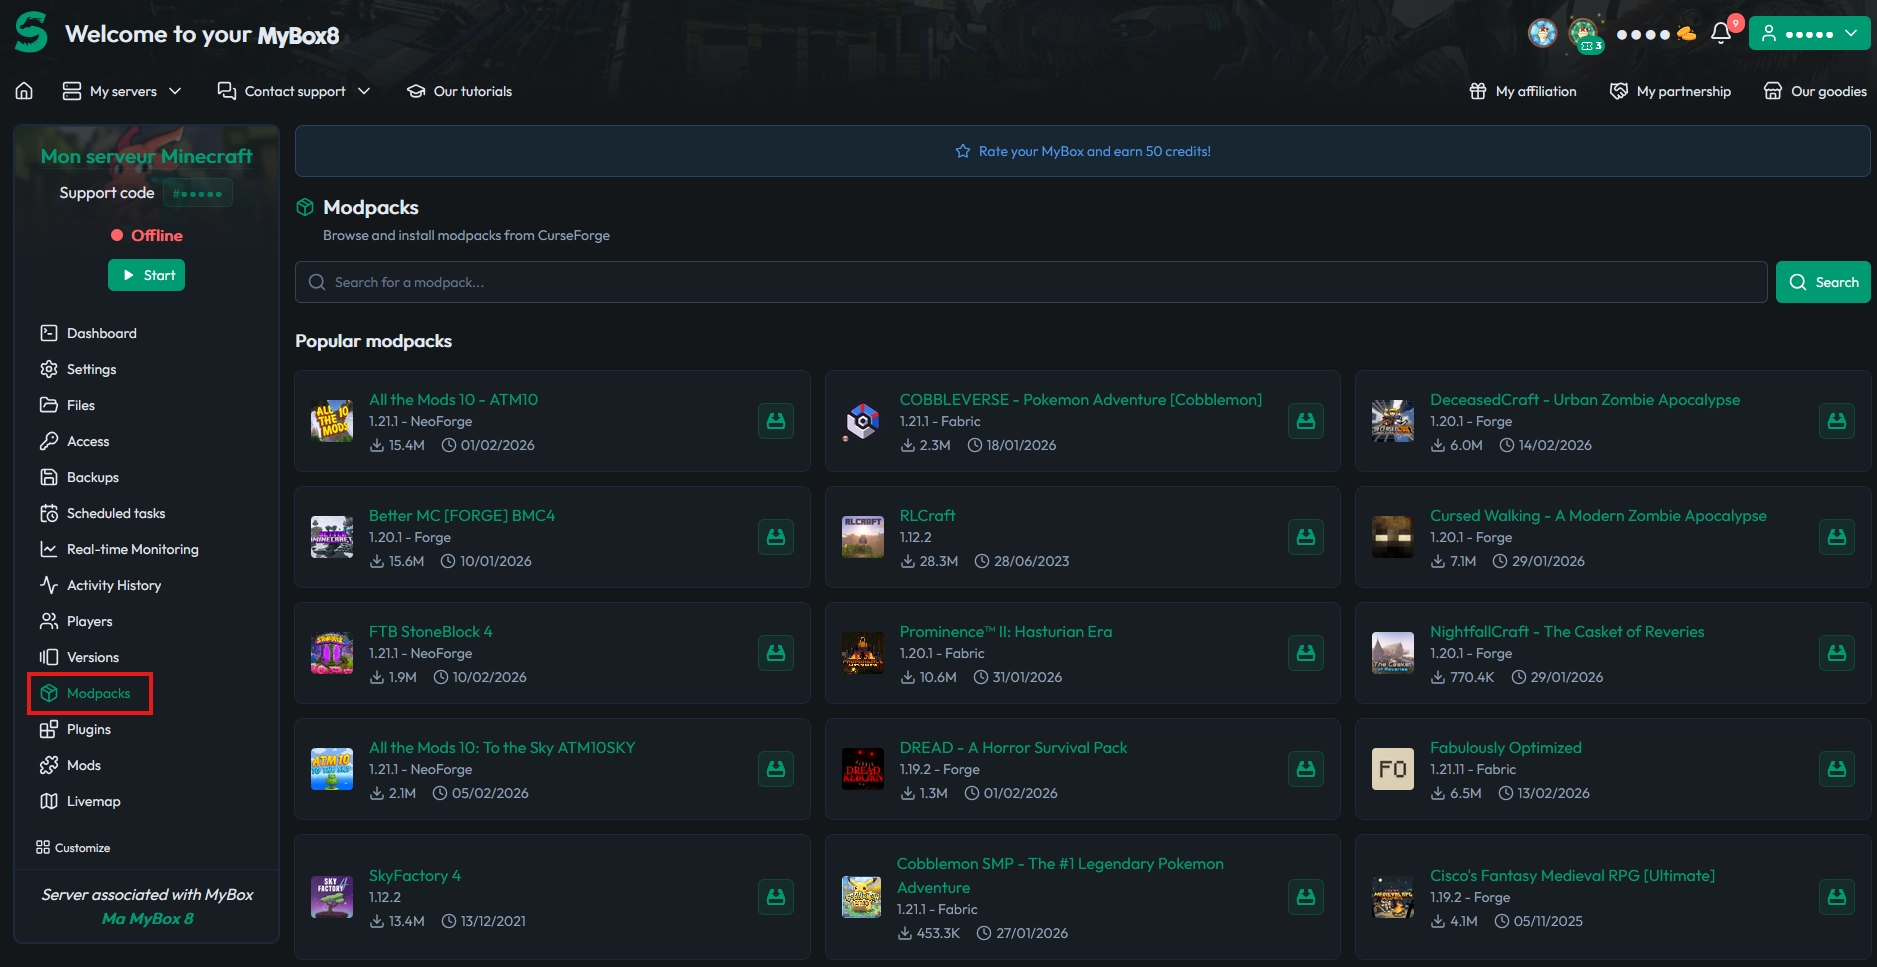
Task: Open the Better MC modpack thumbnail
Action: (332, 537)
